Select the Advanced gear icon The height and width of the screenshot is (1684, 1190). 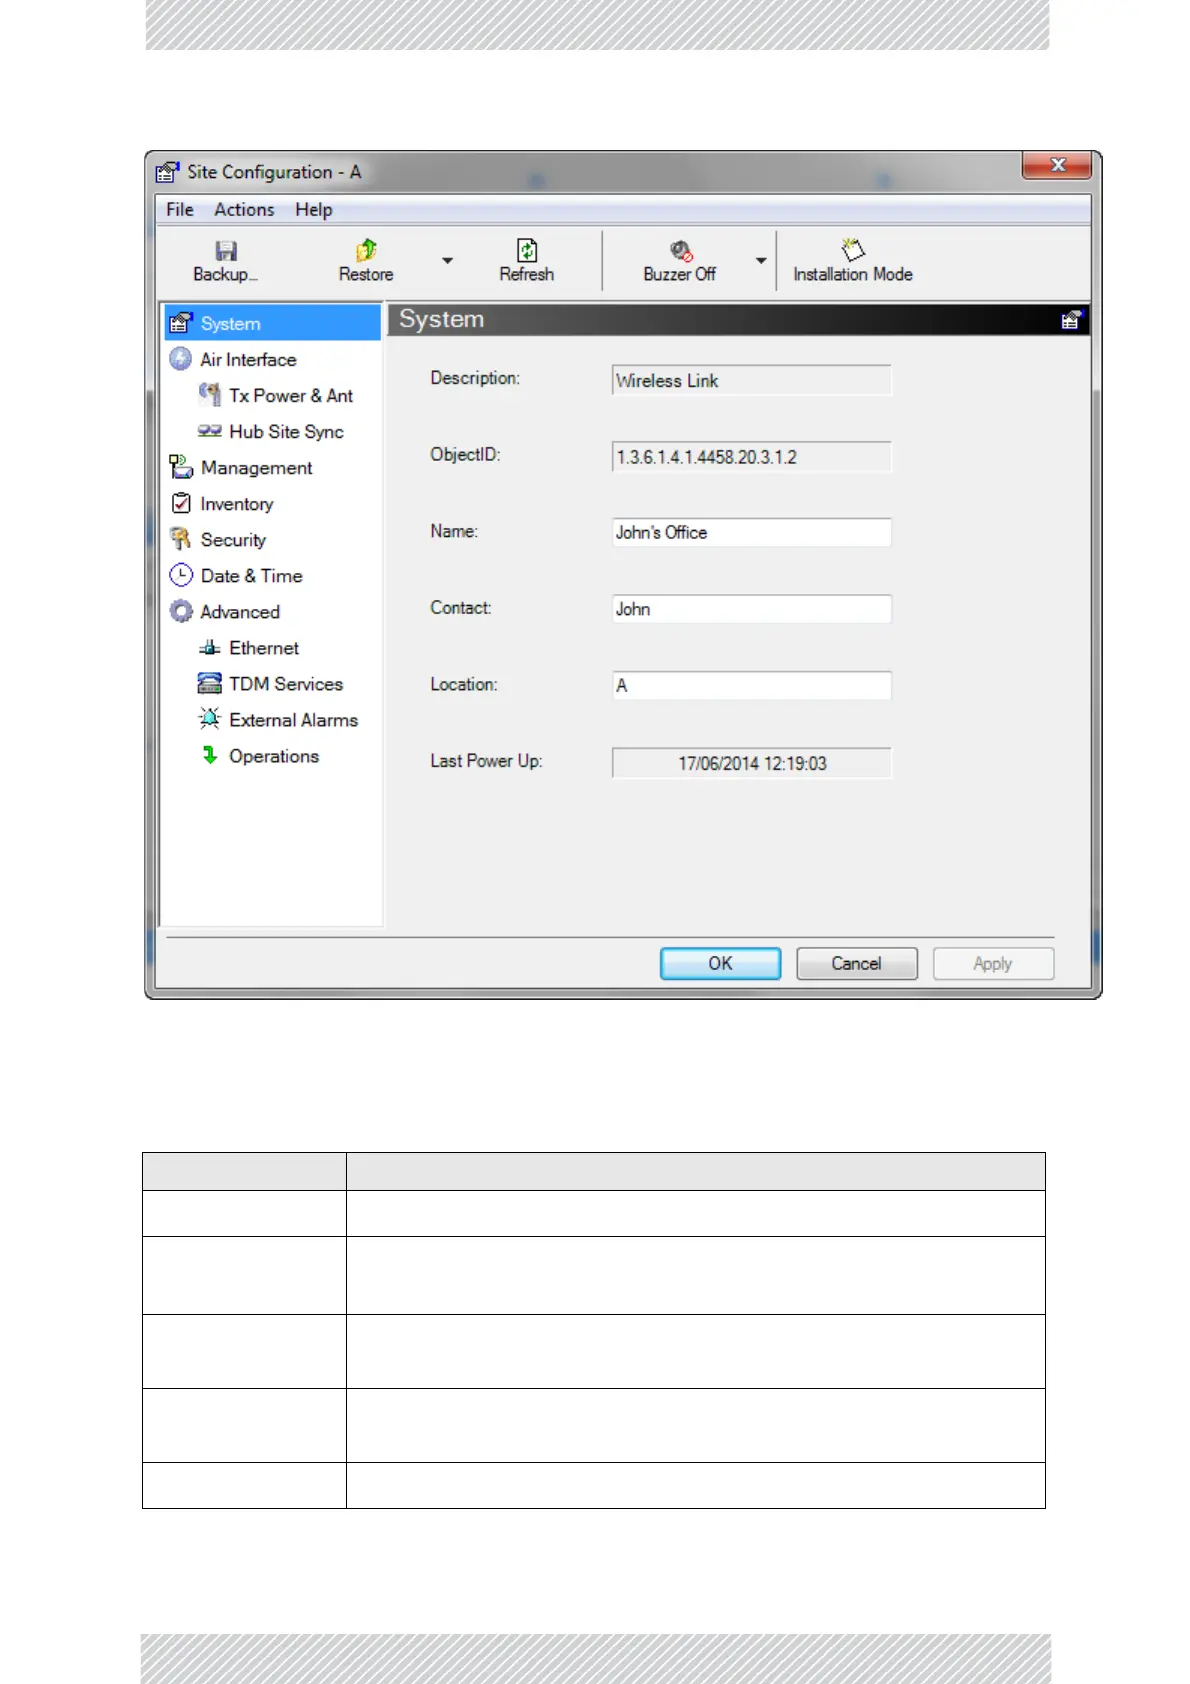click(x=181, y=611)
